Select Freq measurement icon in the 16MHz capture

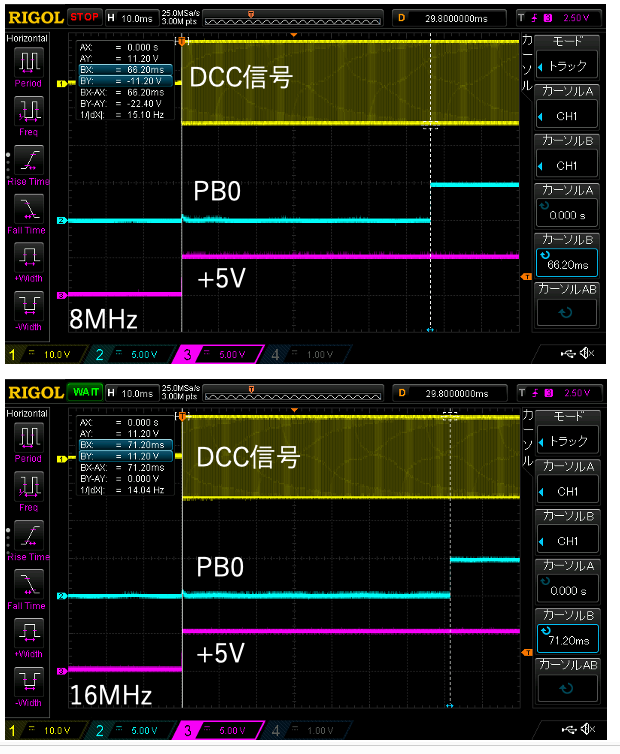pos(29,487)
